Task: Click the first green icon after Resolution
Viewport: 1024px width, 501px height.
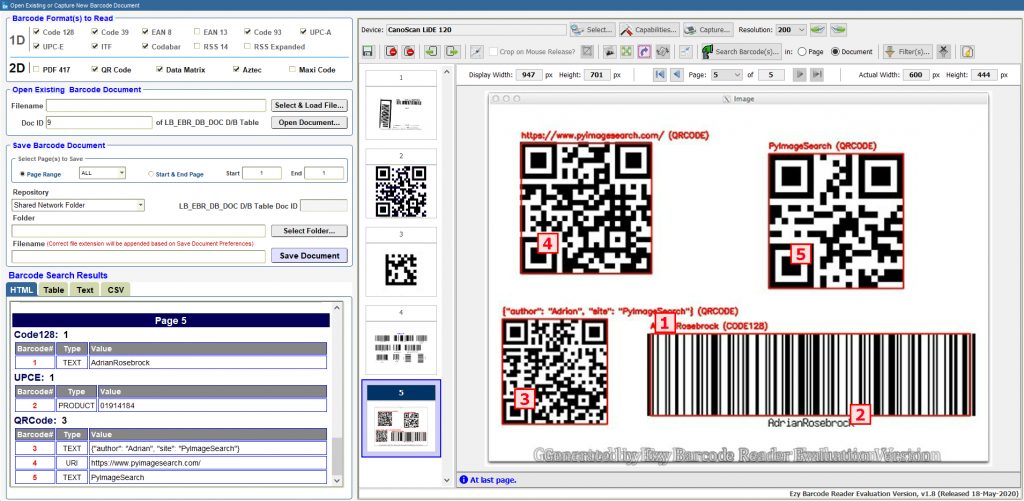Action: pyautogui.click(x=819, y=29)
